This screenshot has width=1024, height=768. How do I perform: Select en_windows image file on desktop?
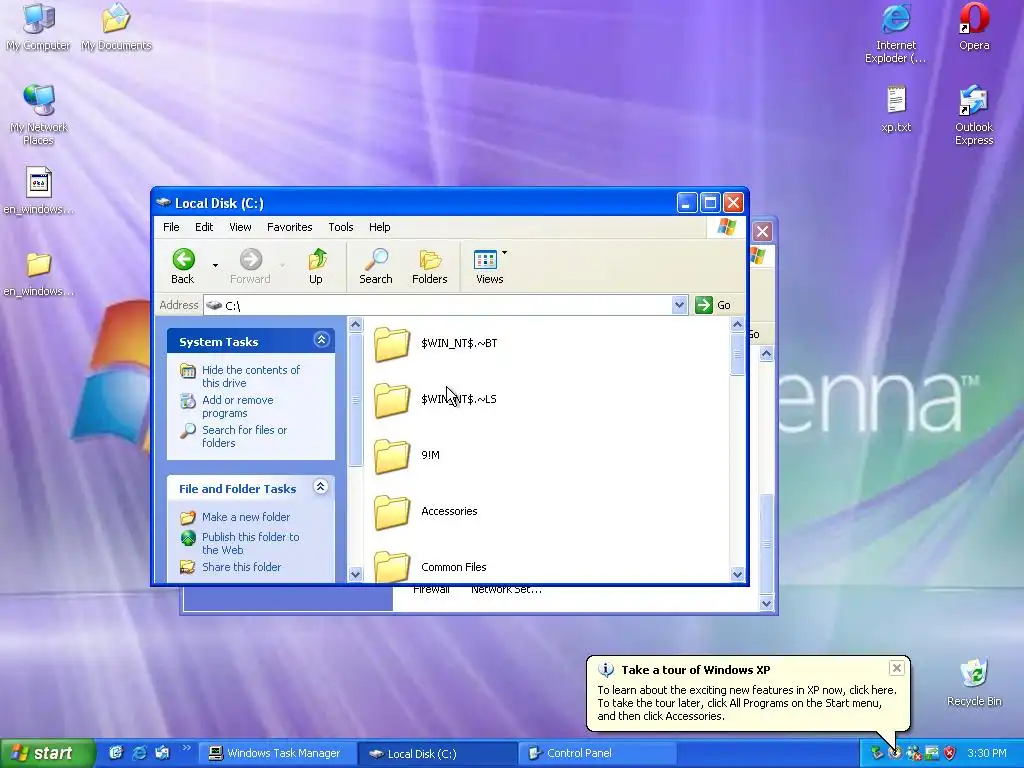pos(39,191)
